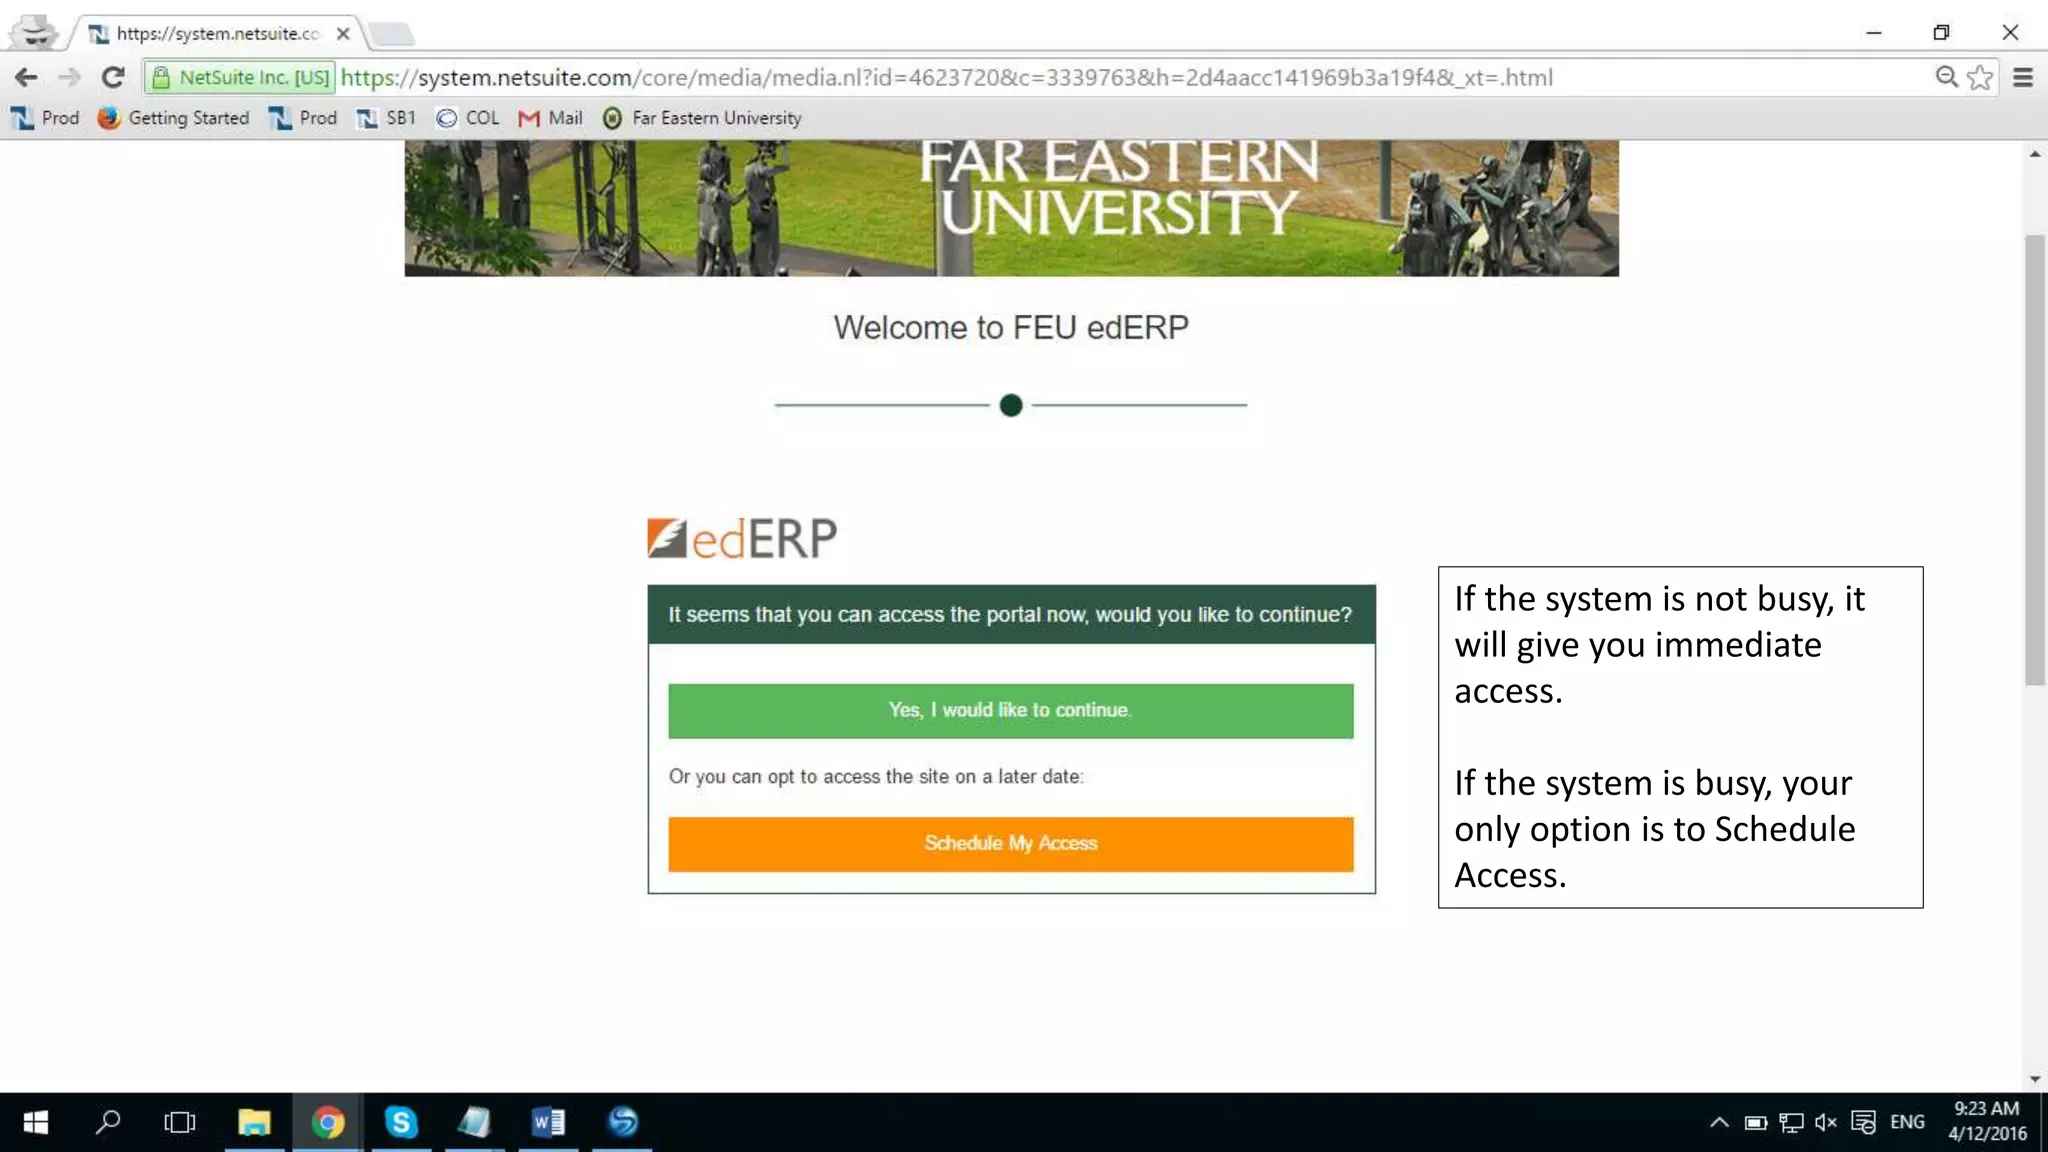Click 'Yes, I would like to continue' button

[x=1010, y=710]
